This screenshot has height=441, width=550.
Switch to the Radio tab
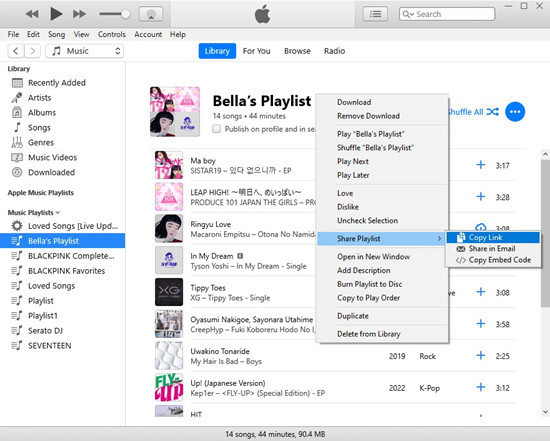click(334, 51)
